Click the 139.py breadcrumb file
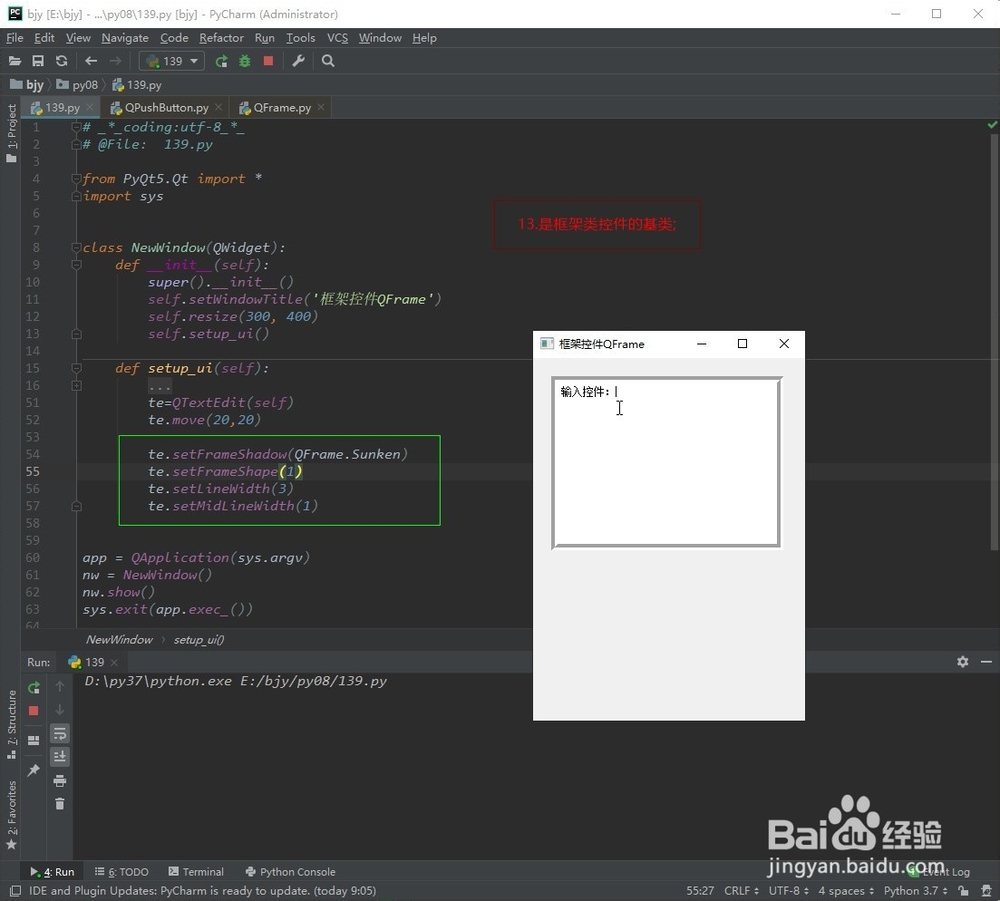The height and width of the screenshot is (901, 1000). [136, 85]
